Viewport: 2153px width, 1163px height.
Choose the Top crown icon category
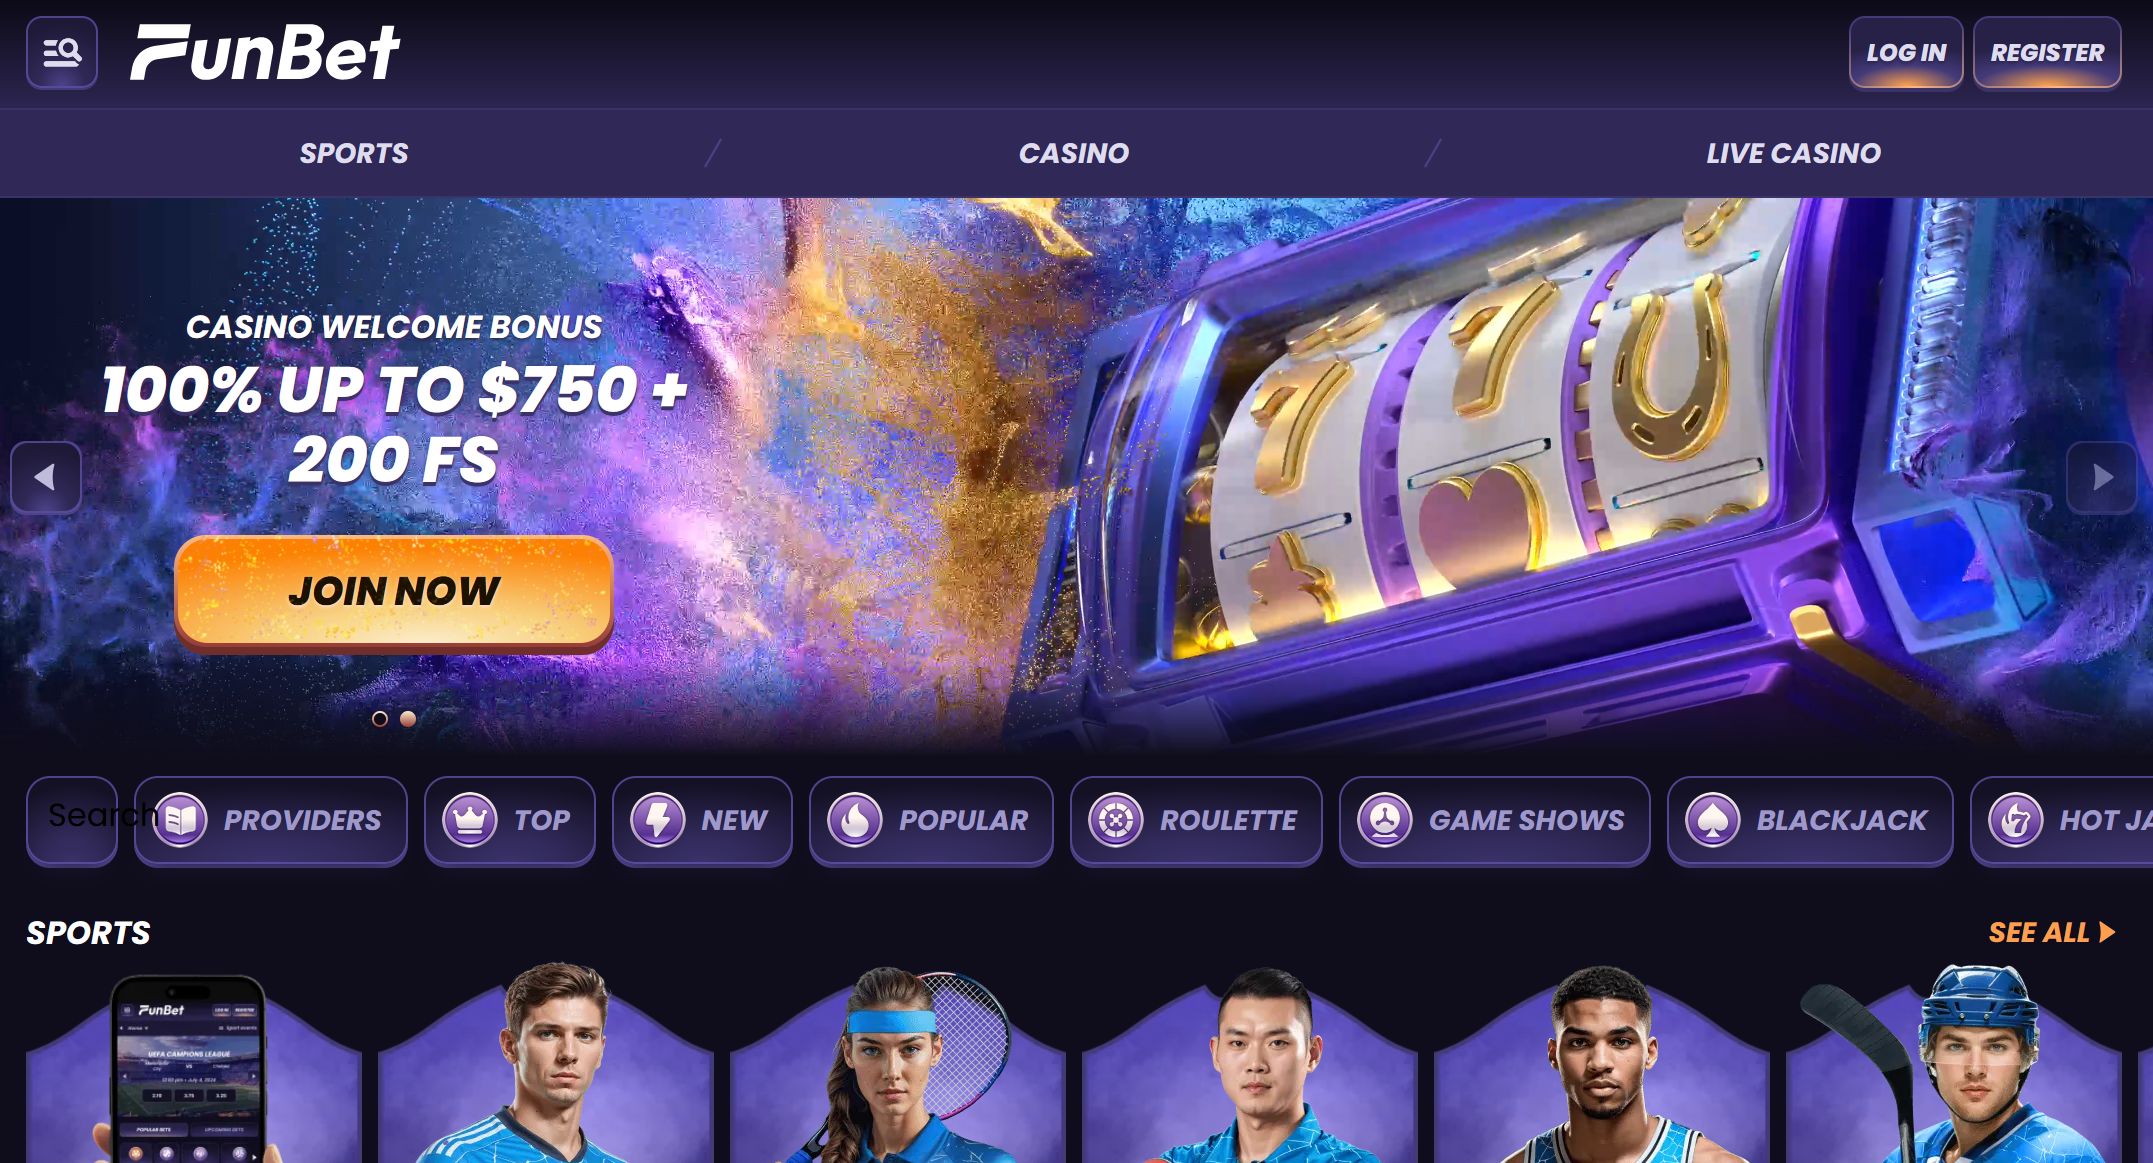[470, 821]
